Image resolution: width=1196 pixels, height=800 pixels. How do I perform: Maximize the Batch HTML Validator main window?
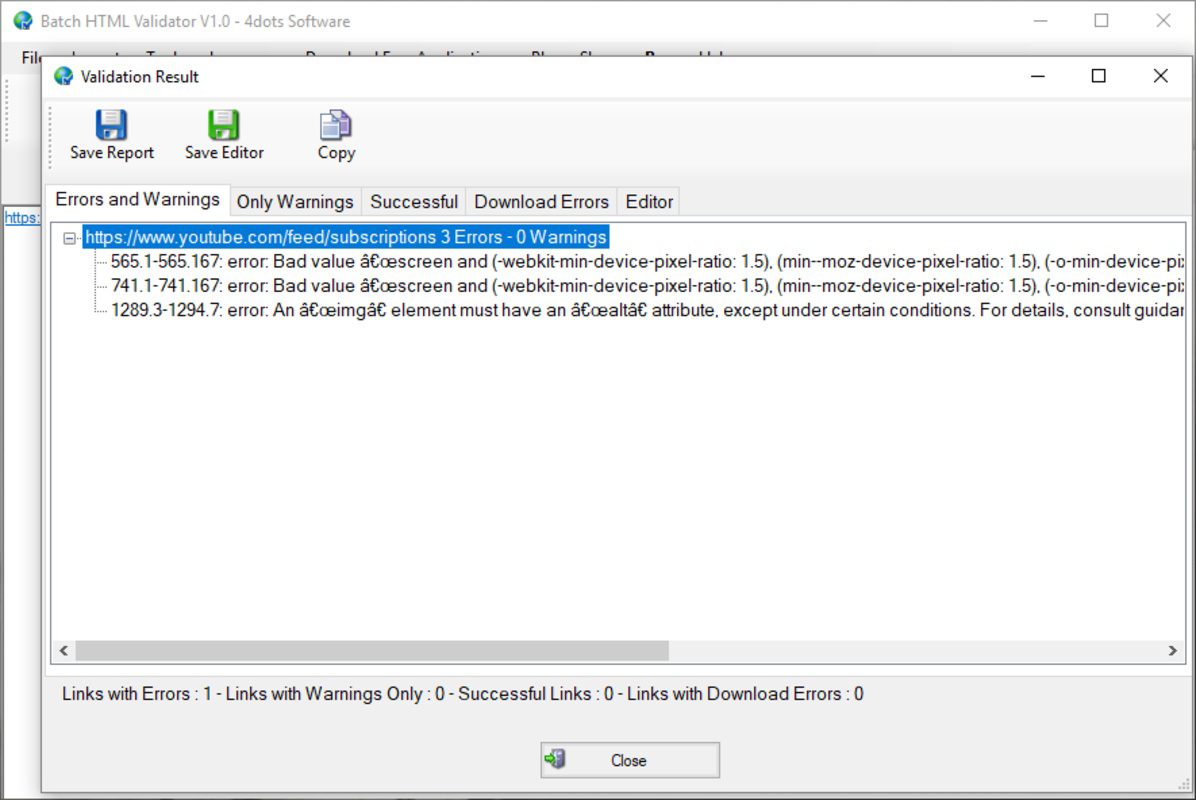pyautogui.click(x=1101, y=21)
